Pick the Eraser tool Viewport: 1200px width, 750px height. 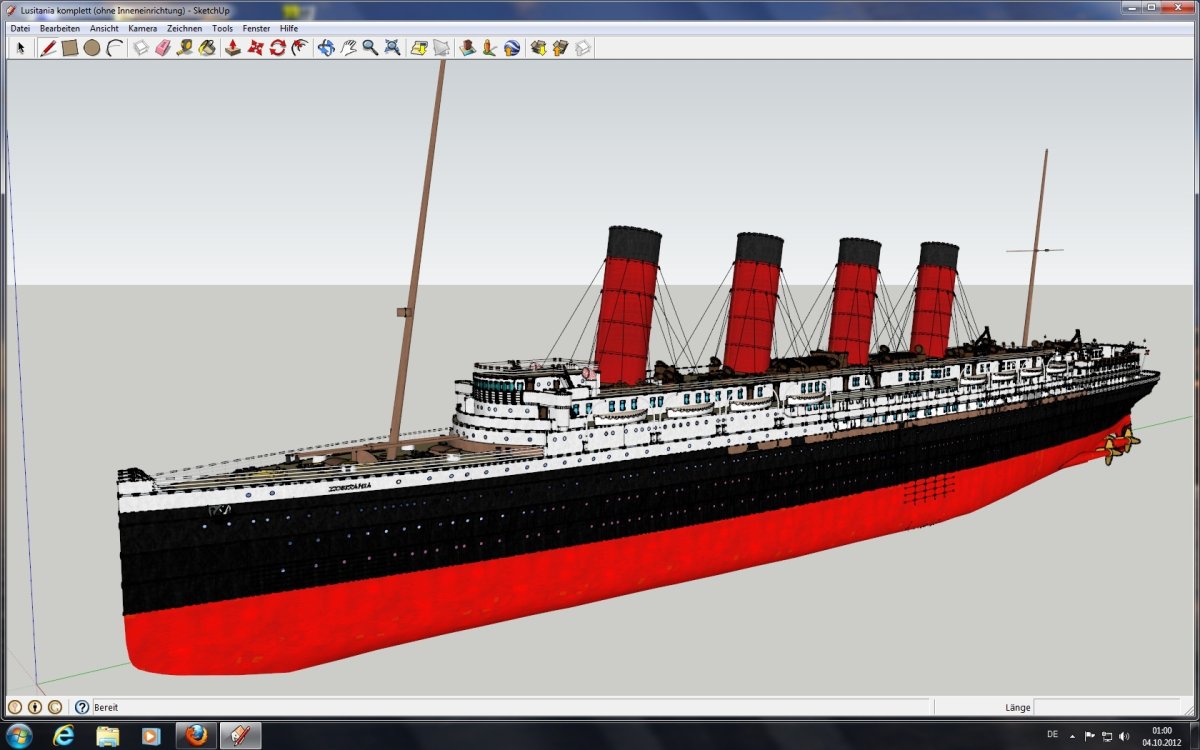pyautogui.click(x=162, y=48)
